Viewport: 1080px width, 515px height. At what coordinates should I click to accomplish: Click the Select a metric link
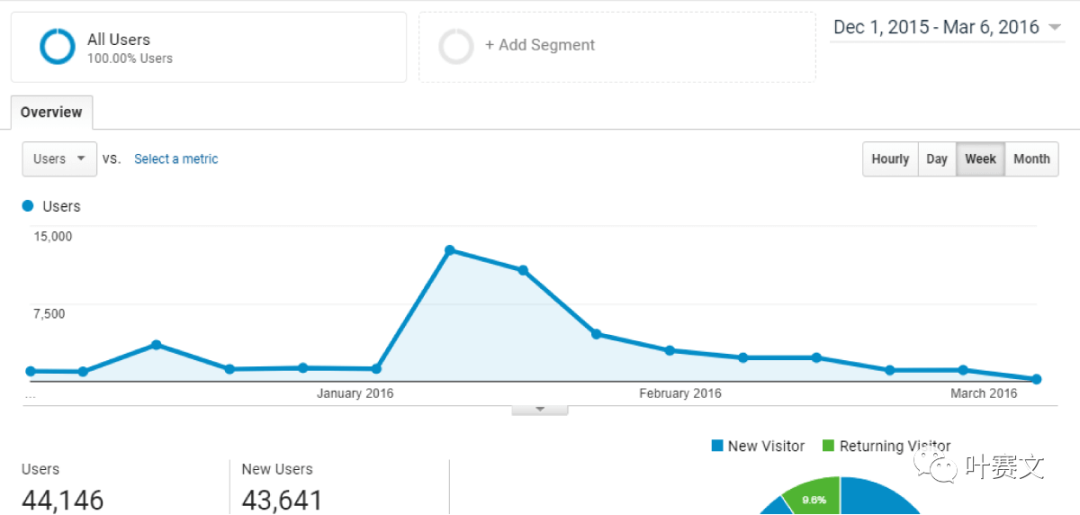coord(176,159)
